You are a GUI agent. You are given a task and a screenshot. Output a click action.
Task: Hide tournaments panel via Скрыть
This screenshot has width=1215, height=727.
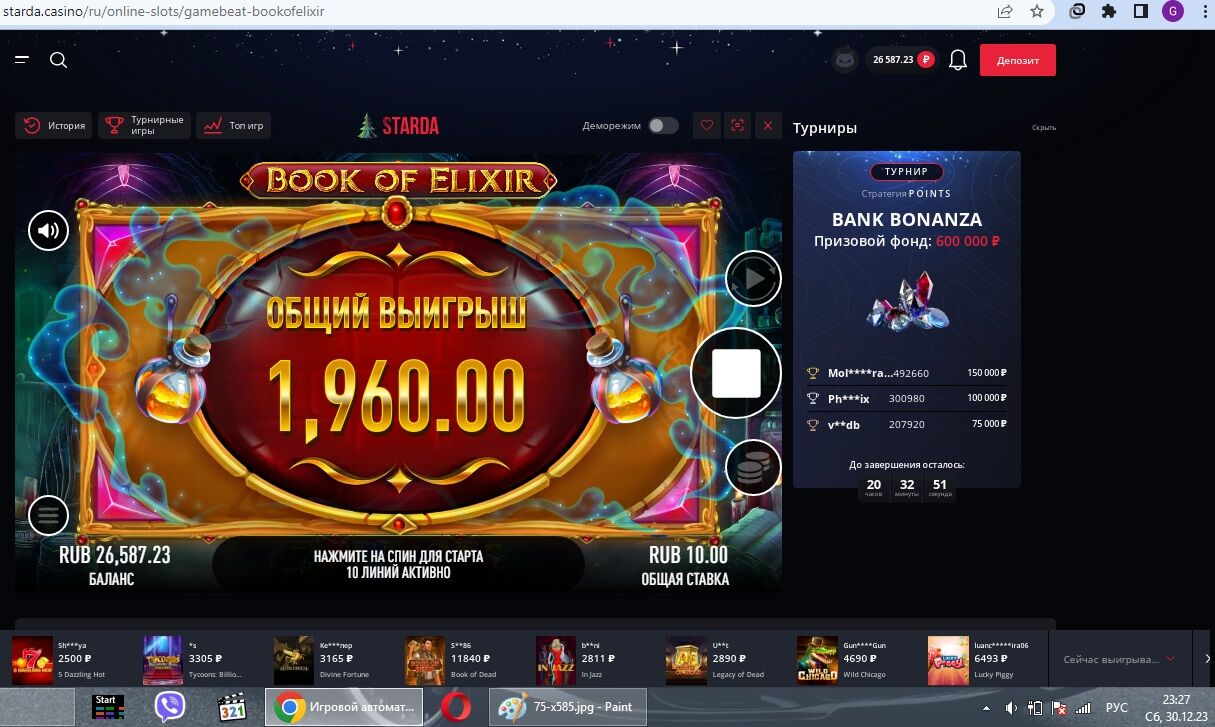(1043, 128)
